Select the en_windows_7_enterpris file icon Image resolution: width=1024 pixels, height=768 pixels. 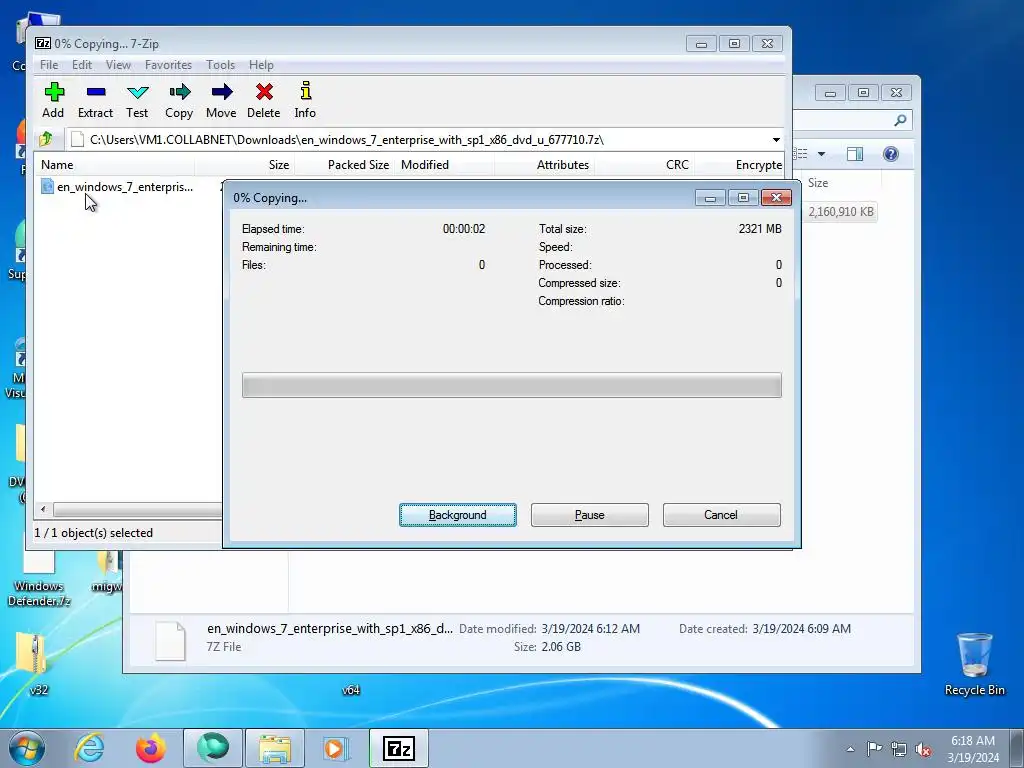[x=47, y=186]
